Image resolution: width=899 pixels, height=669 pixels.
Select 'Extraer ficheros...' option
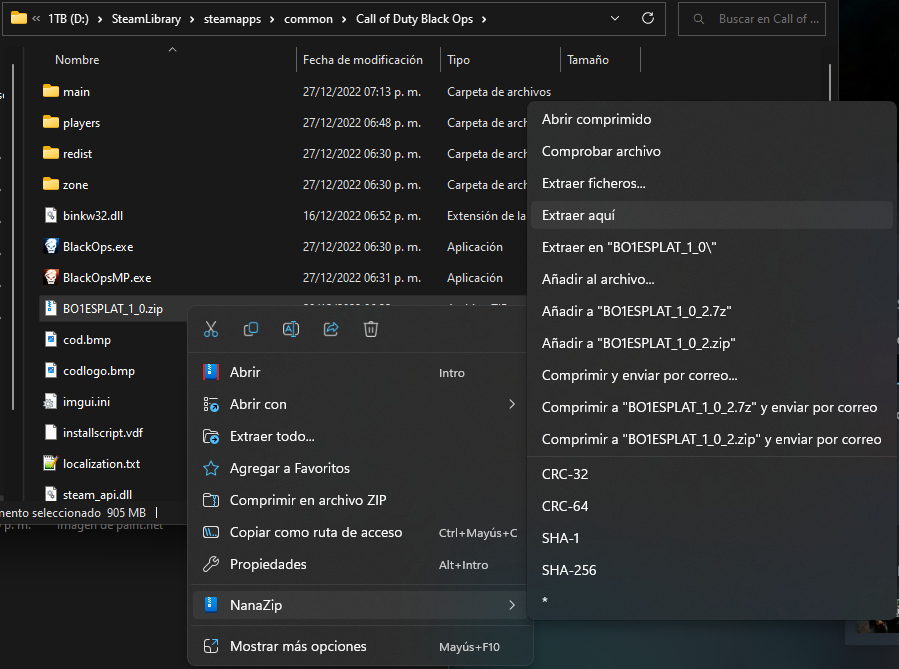(x=593, y=183)
